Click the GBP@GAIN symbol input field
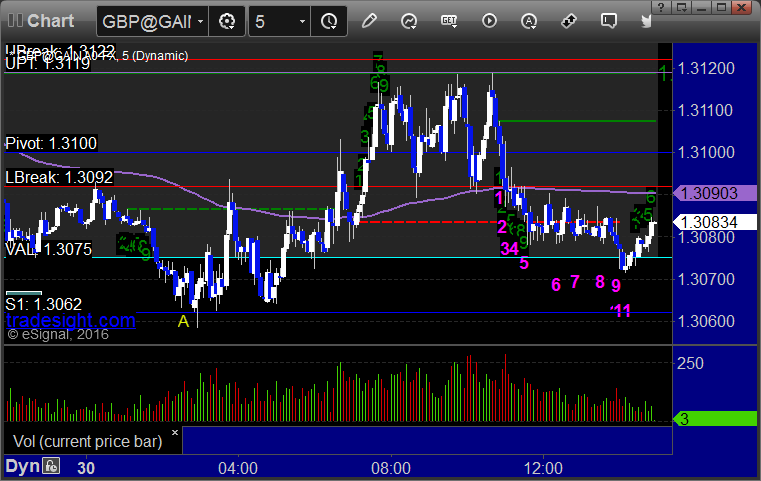761x481 pixels. tap(147, 21)
